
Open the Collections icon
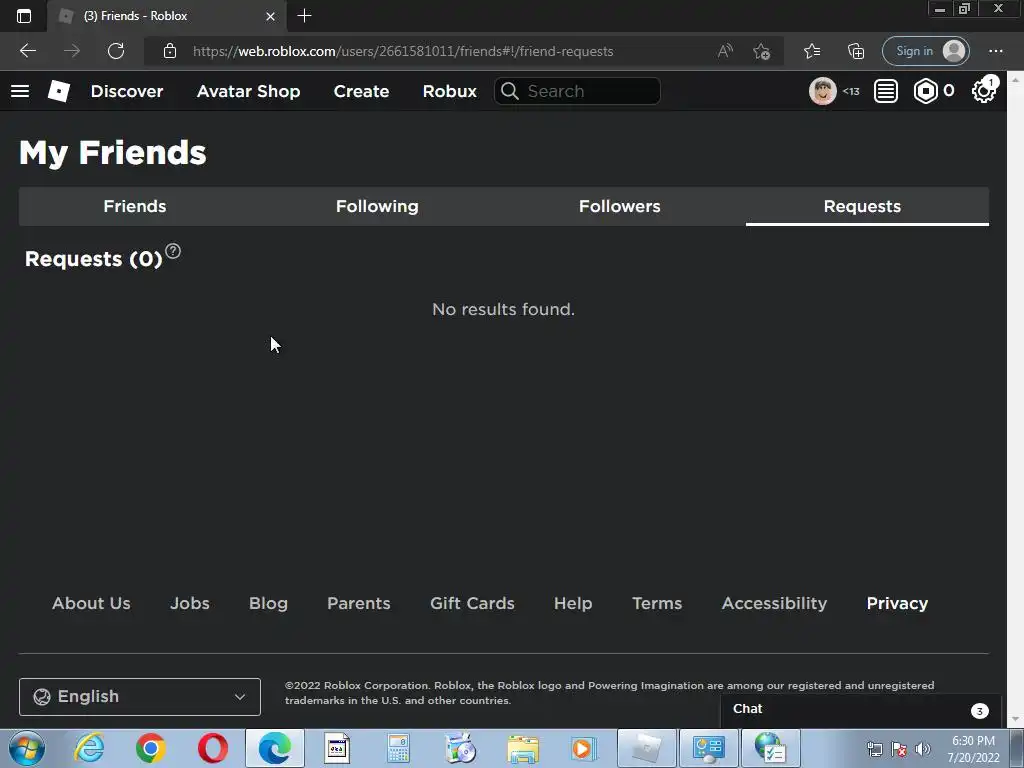point(856,51)
